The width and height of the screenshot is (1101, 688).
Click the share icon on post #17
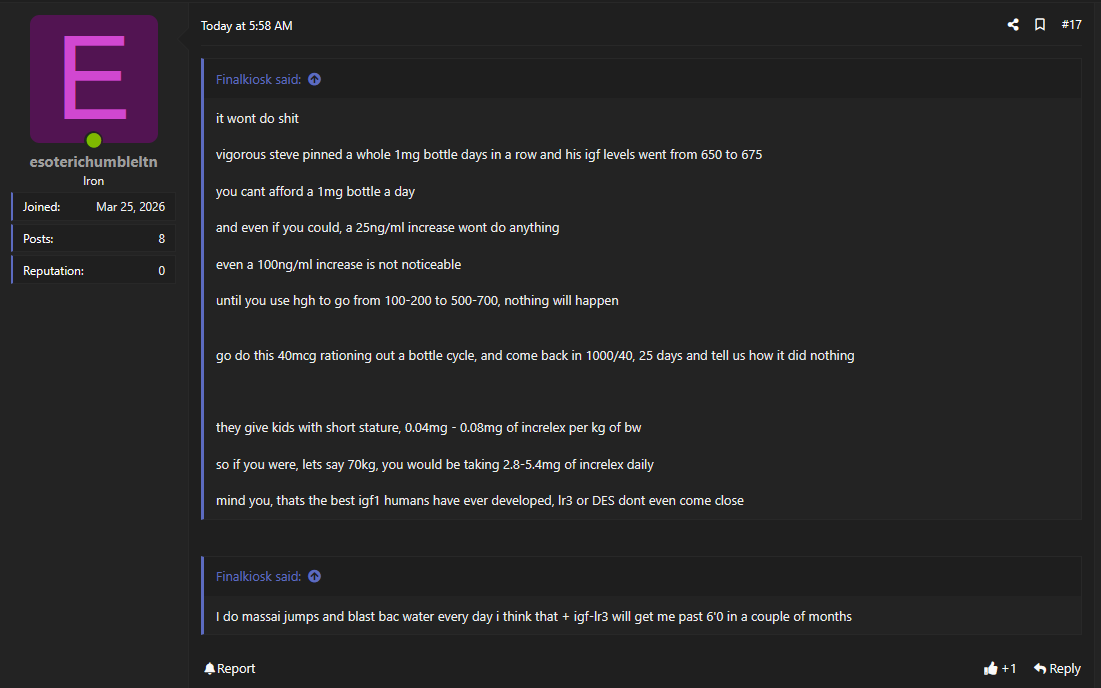[x=1013, y=25]
